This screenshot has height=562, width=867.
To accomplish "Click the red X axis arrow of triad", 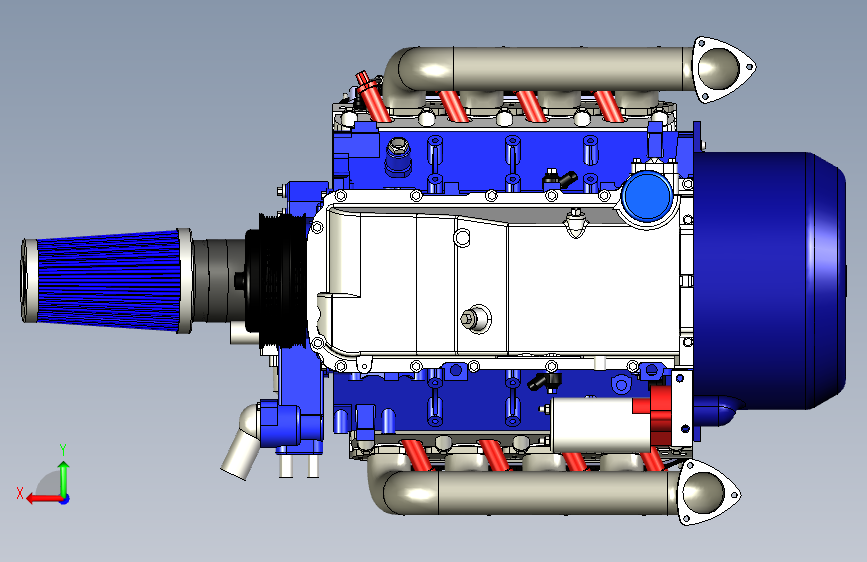I will pos(44,499).
